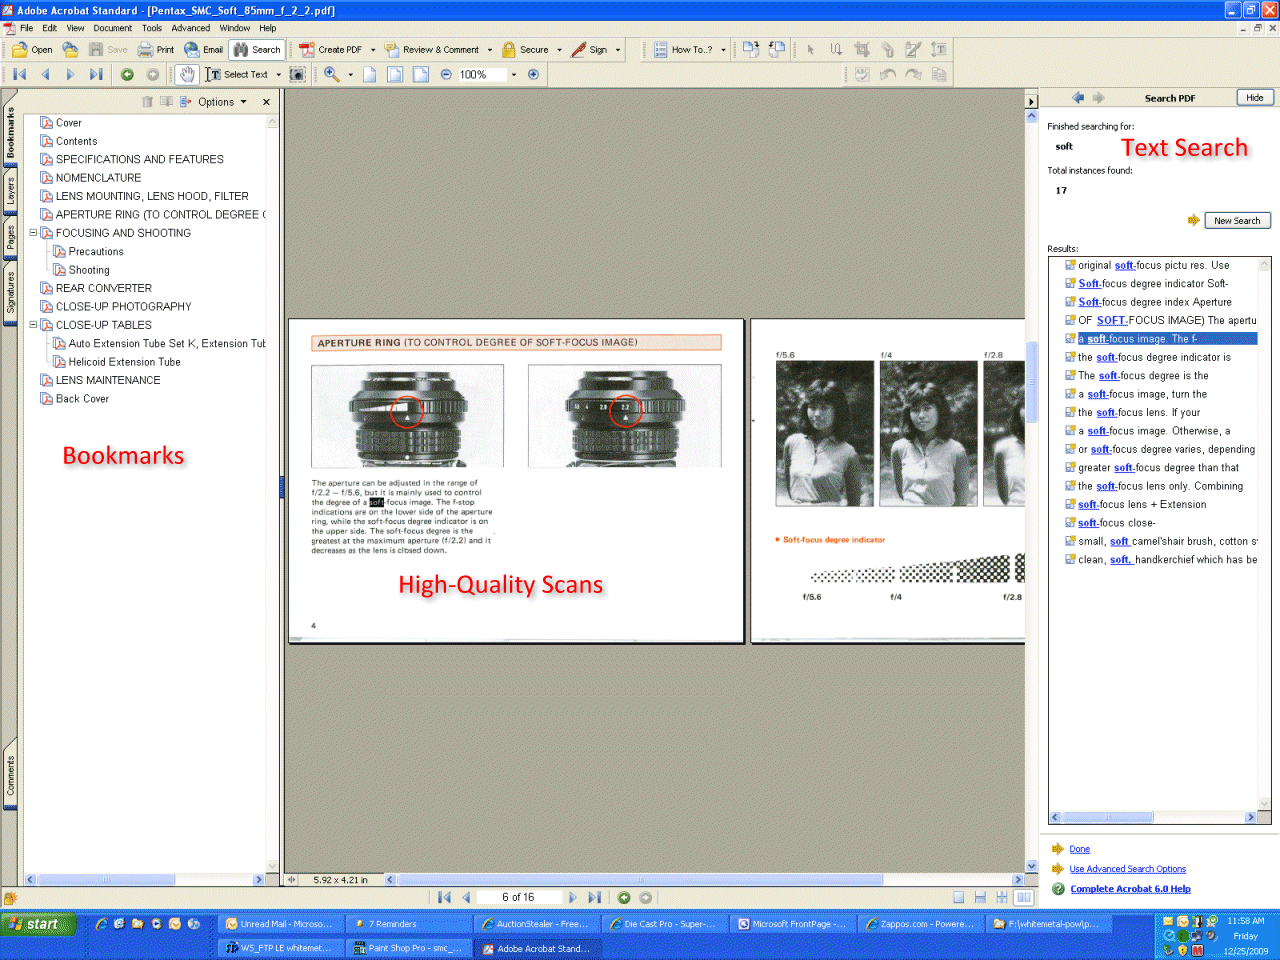Viewport: 1280px width, 960px height.
Task: Click the Done link
Action: [x=1079, y=849]
